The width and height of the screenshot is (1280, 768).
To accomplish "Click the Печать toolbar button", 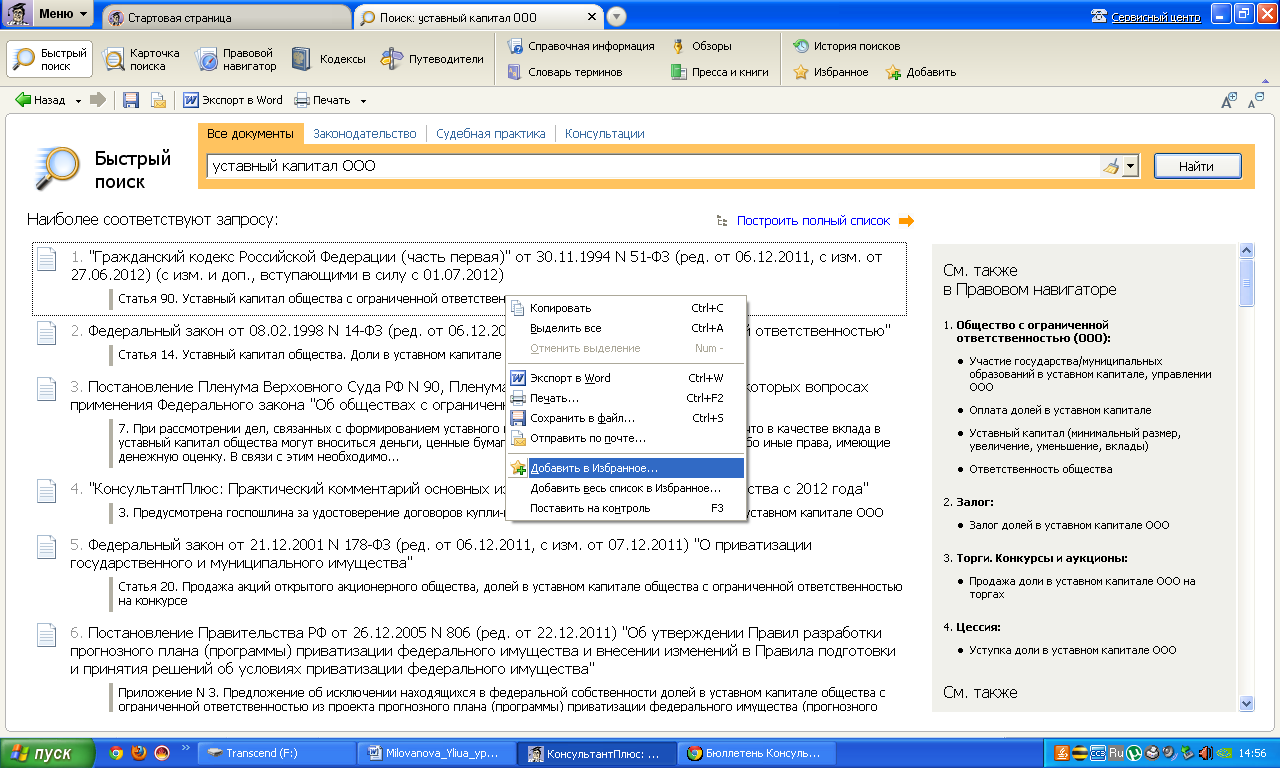I will click(x=322, y=100).
